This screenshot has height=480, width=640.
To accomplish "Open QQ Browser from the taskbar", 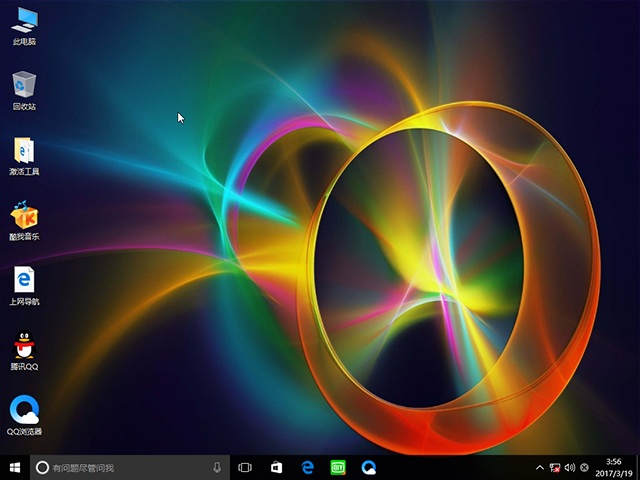I will coord(369,467).
